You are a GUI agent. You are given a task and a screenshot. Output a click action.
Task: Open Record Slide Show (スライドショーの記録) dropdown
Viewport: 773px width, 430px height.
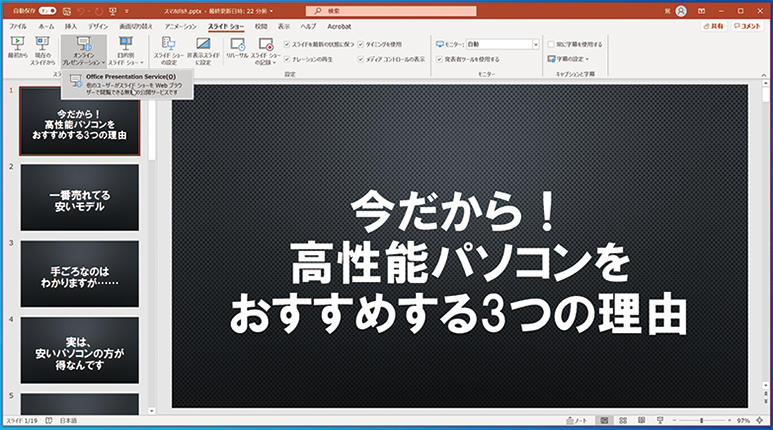click(x=266, y=51)
